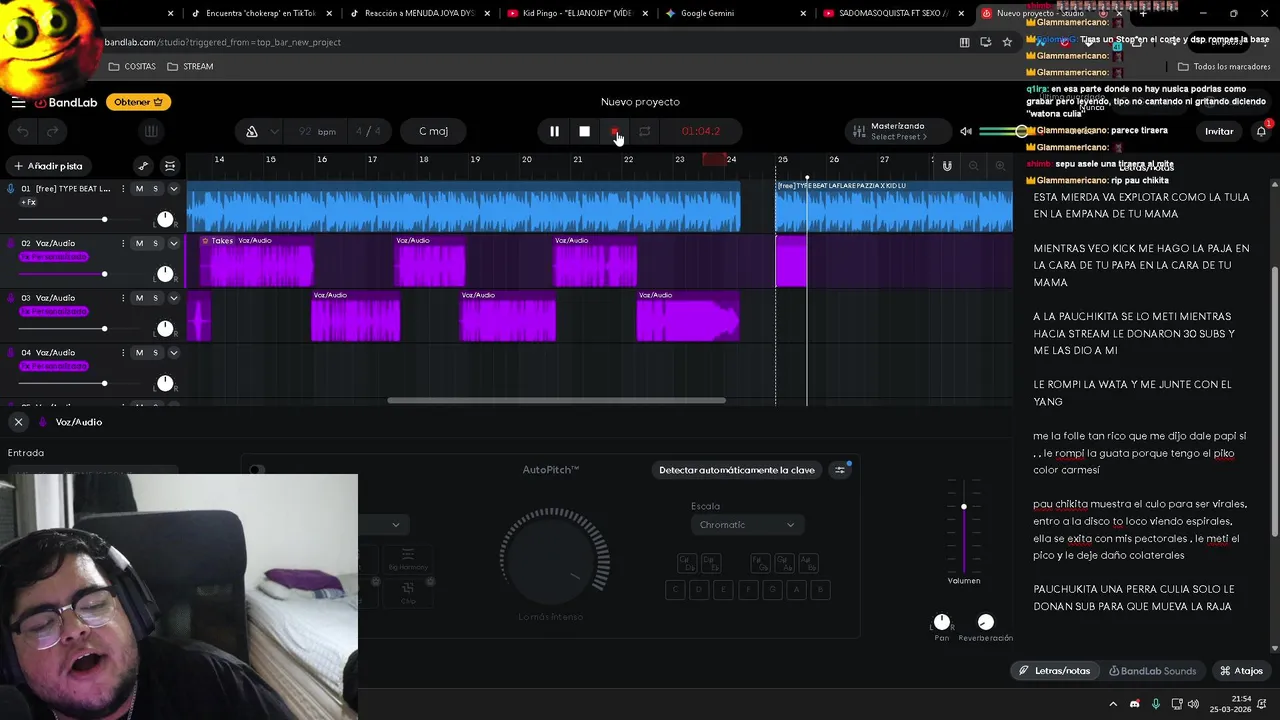Open track 02 three-dot options menu
Viewport: 1280px width, 720px height.
(123, 243)
